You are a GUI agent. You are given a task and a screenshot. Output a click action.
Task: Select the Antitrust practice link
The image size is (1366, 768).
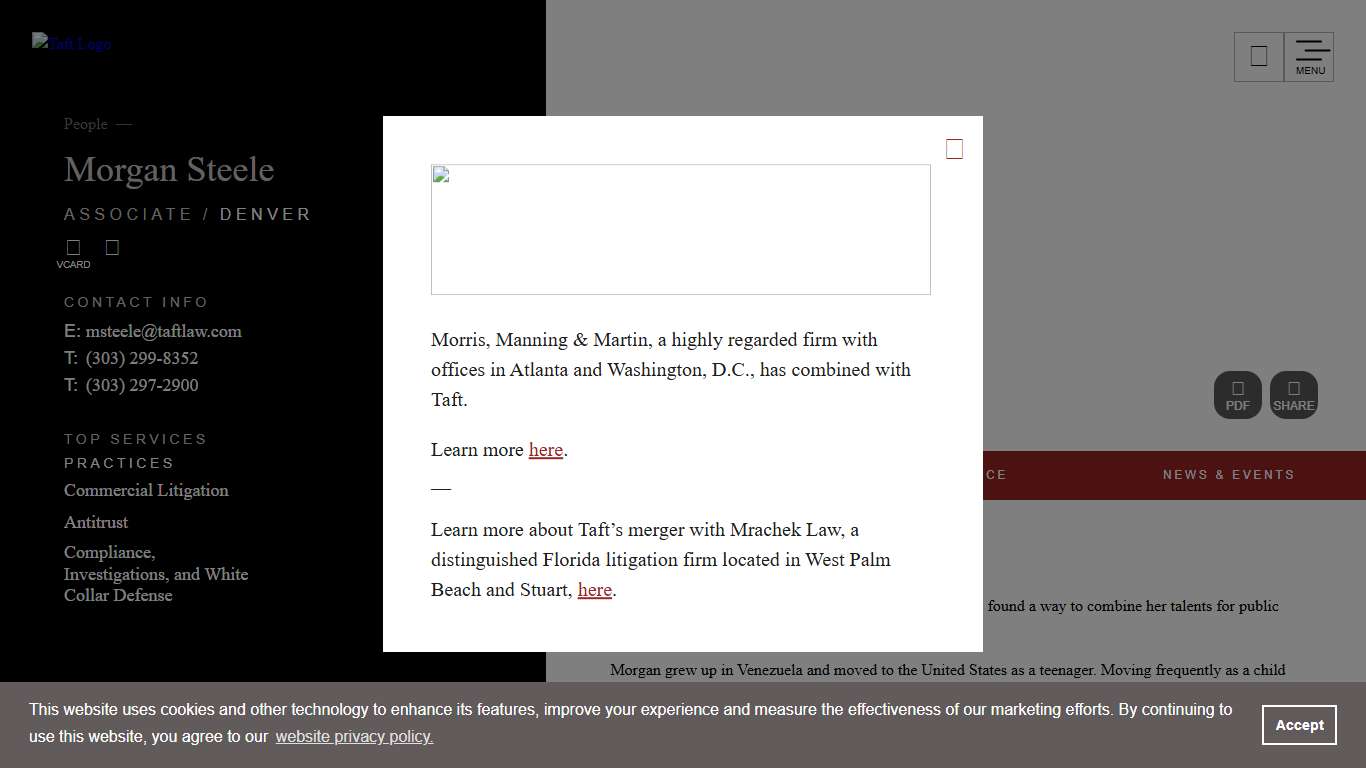(96, 522)
